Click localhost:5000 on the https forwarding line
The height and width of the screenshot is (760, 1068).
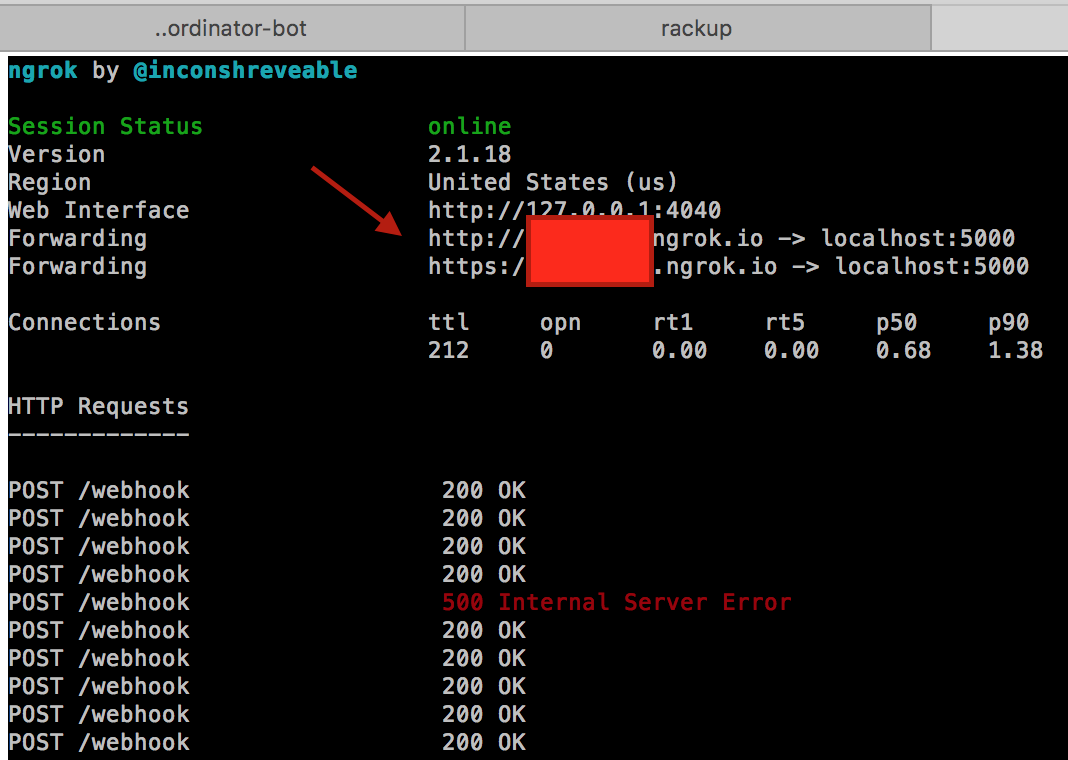(932, 266)
